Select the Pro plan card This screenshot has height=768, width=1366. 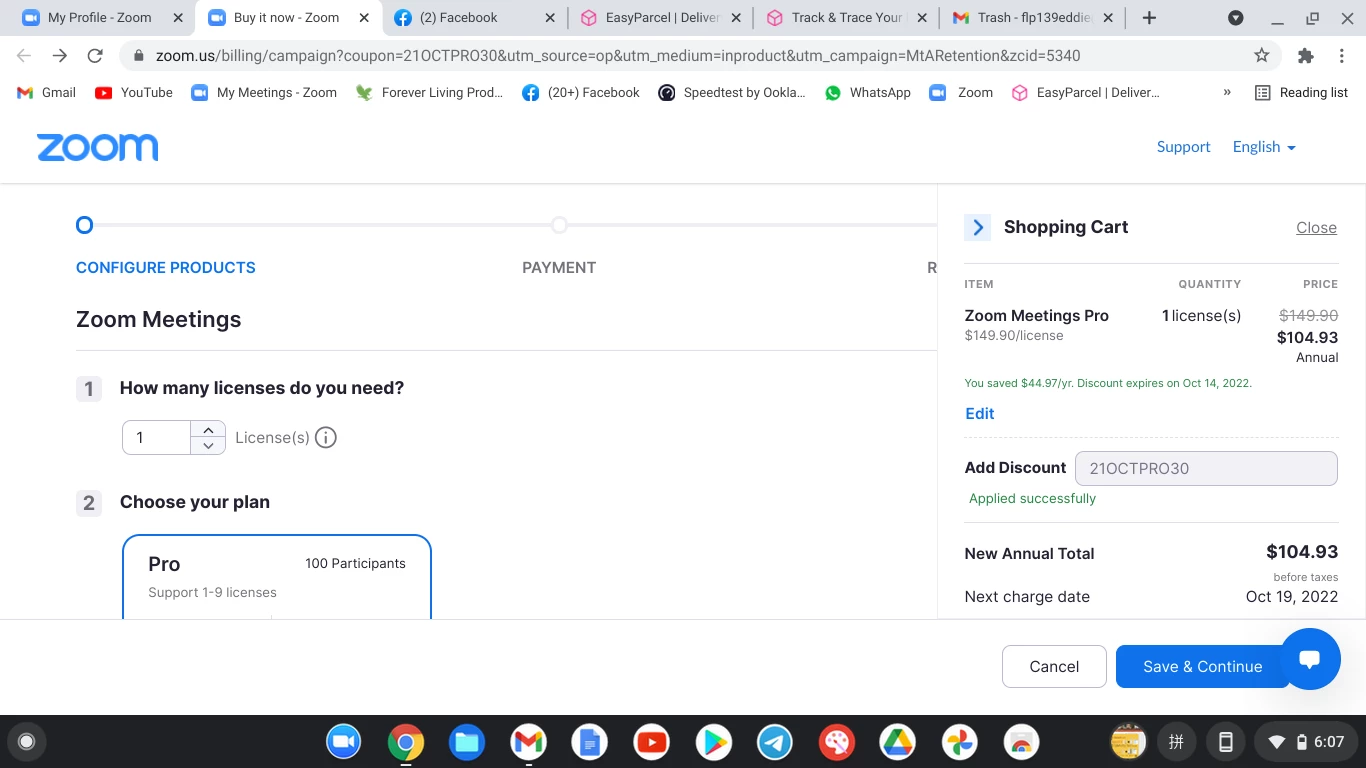[x=277, y=577]
